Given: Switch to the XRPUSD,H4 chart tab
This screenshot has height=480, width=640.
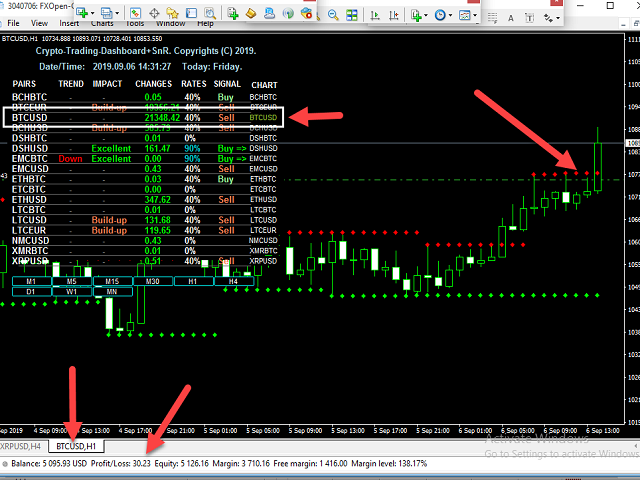Looking at the screenshot, I should coord(20,446).
